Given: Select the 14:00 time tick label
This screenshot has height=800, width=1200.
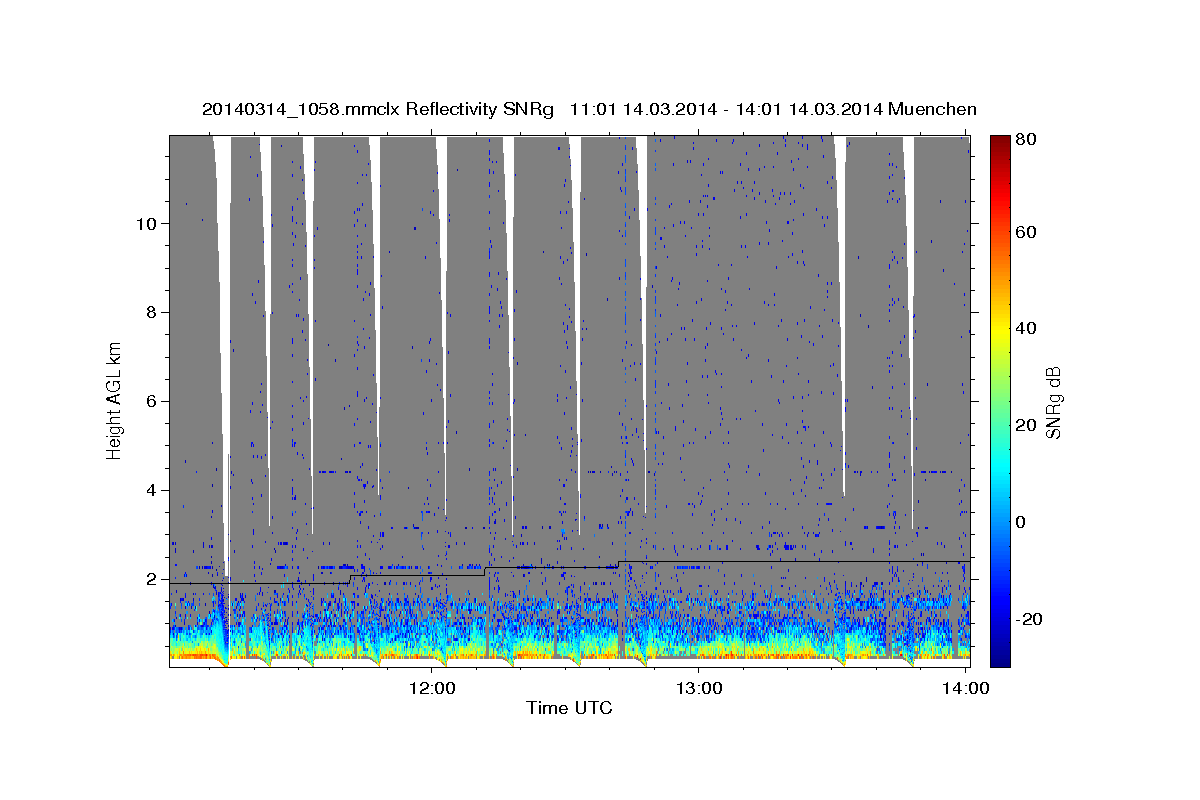Looking at the screenshot, I should coord(966,688).
